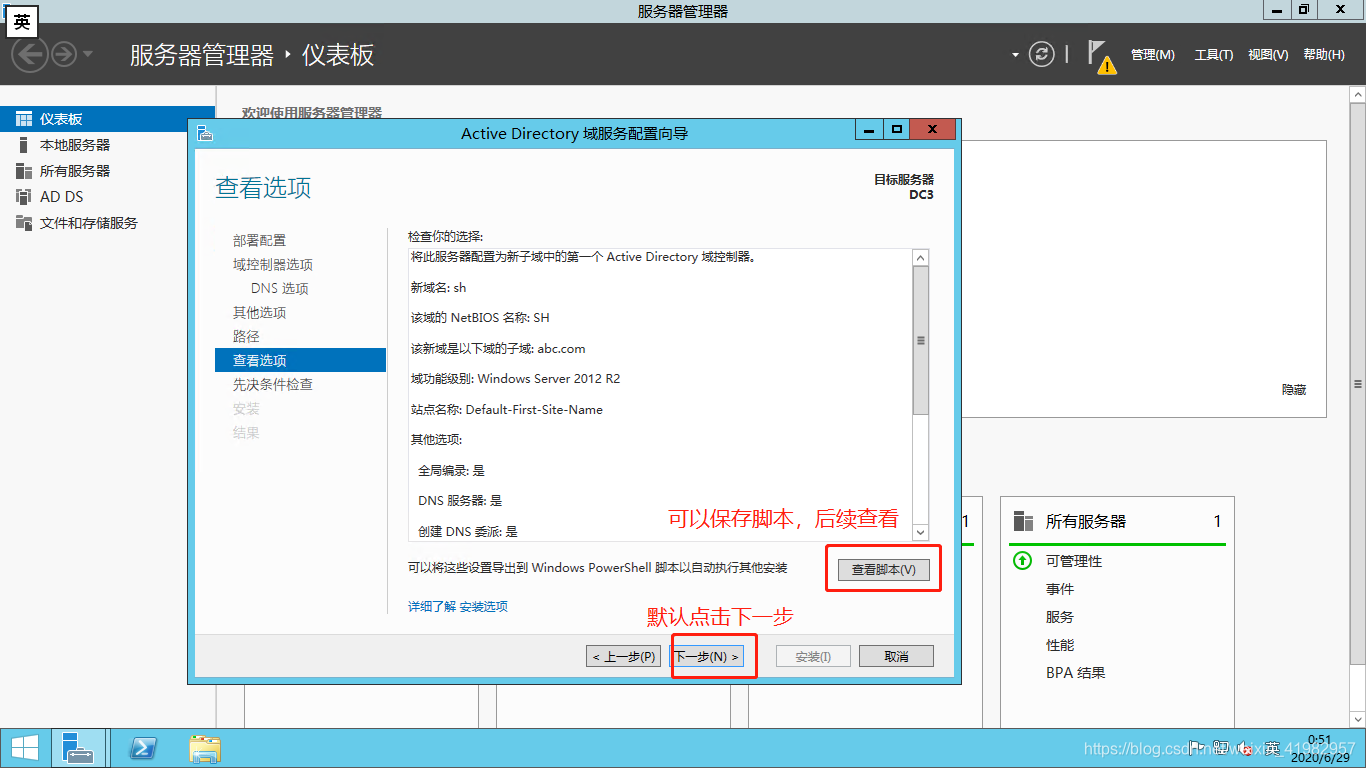Click the 查看脚本(V) button
This screenshot has width=1366, height=768.
[x=884, y=570]
